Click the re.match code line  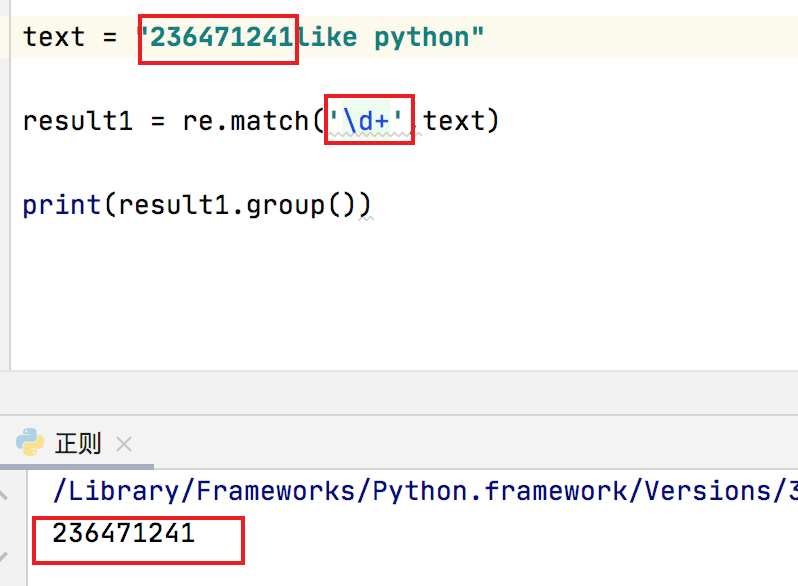click(261, 121)
